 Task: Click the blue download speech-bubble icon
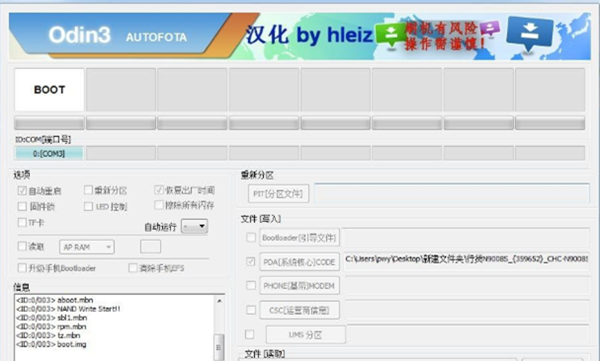[530, 33]
